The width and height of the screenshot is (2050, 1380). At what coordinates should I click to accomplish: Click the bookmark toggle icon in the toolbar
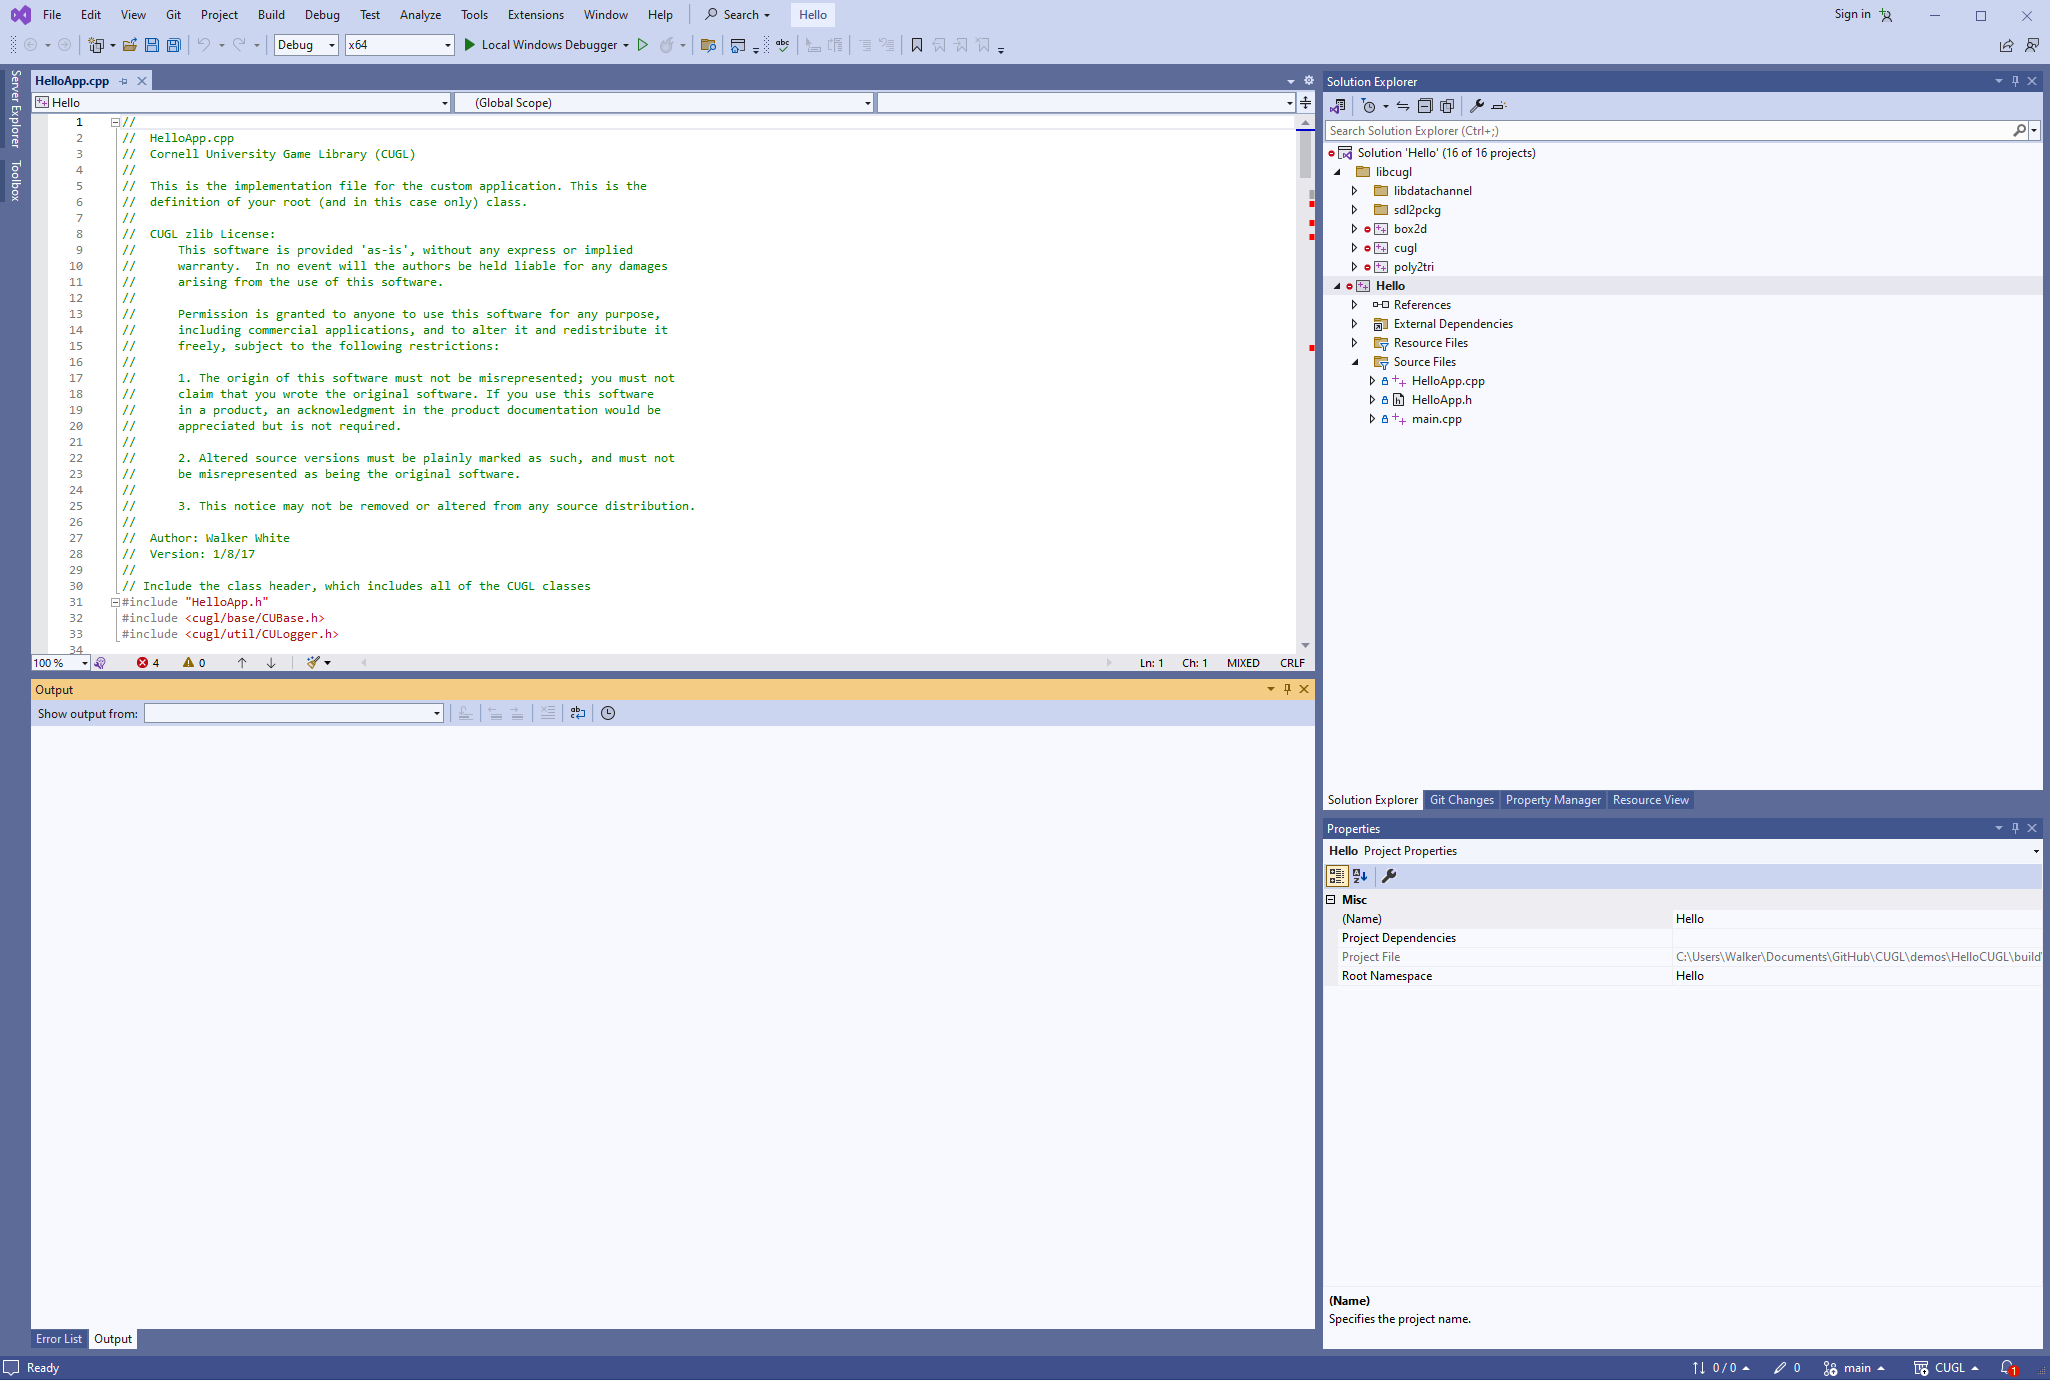pyautogui.click(x=916, y=45)
